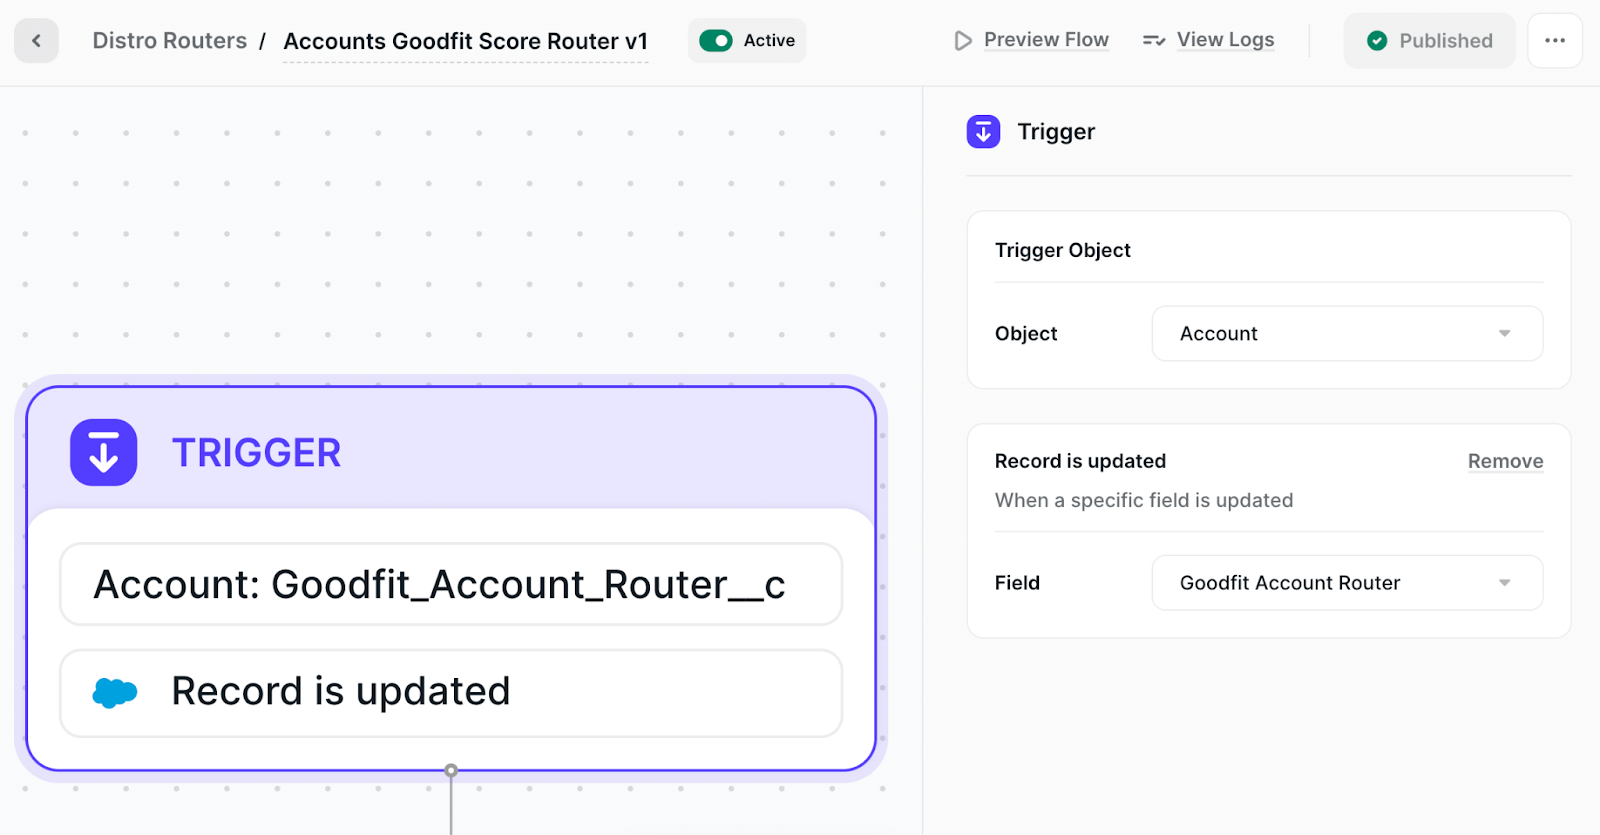Click the Preview Flow play icon

click(962, 41)
